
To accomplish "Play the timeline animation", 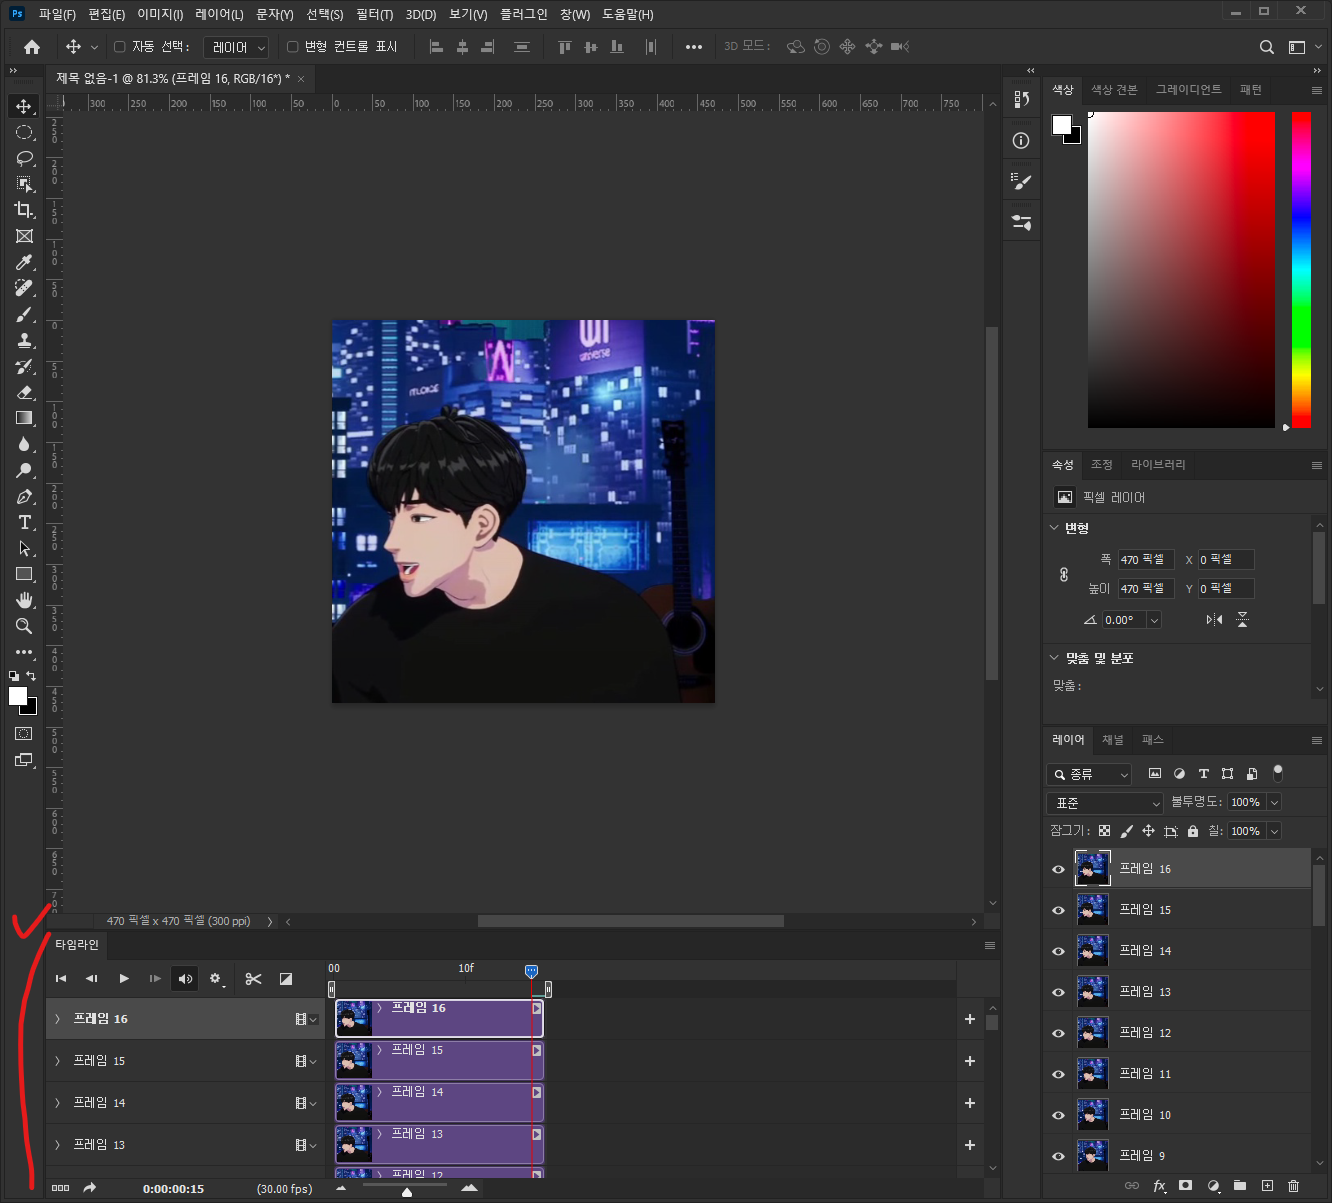I will click(x=124, y=979).
